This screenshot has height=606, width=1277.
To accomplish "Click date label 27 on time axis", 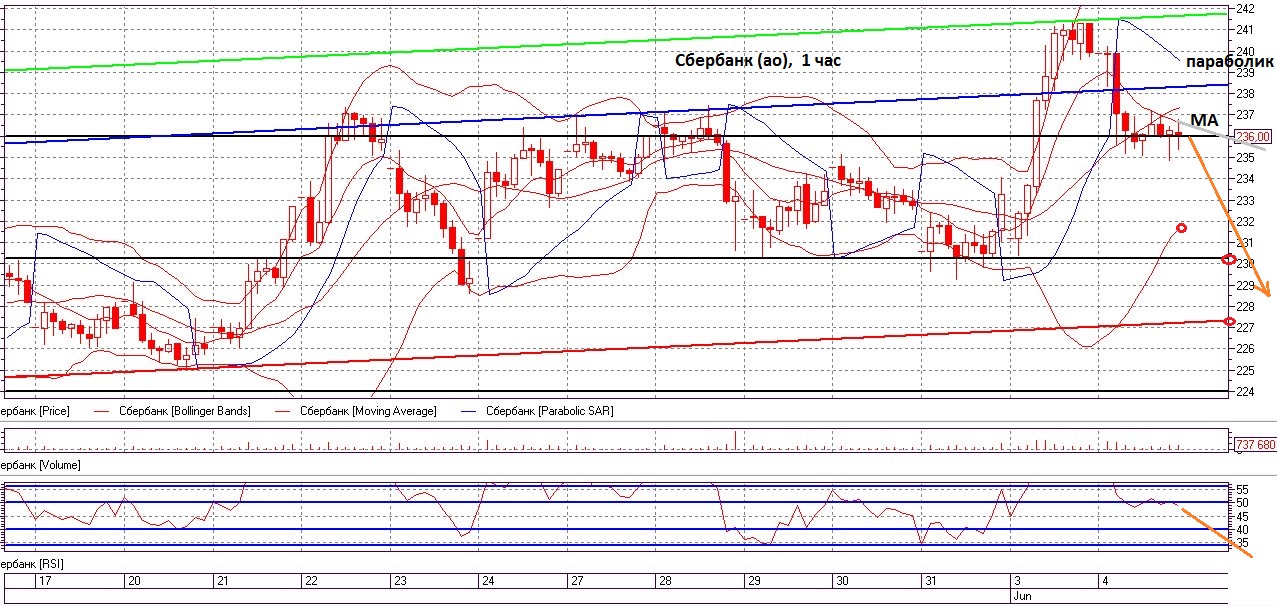I will 577,580.
